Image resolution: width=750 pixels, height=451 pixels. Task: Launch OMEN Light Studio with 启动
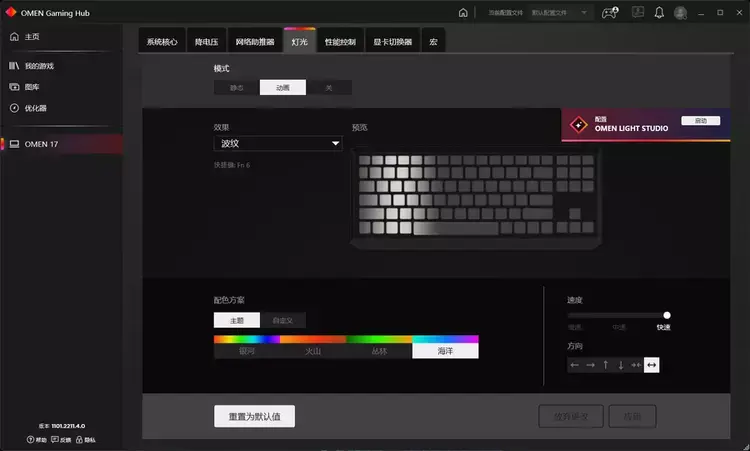tap(701, 121)
